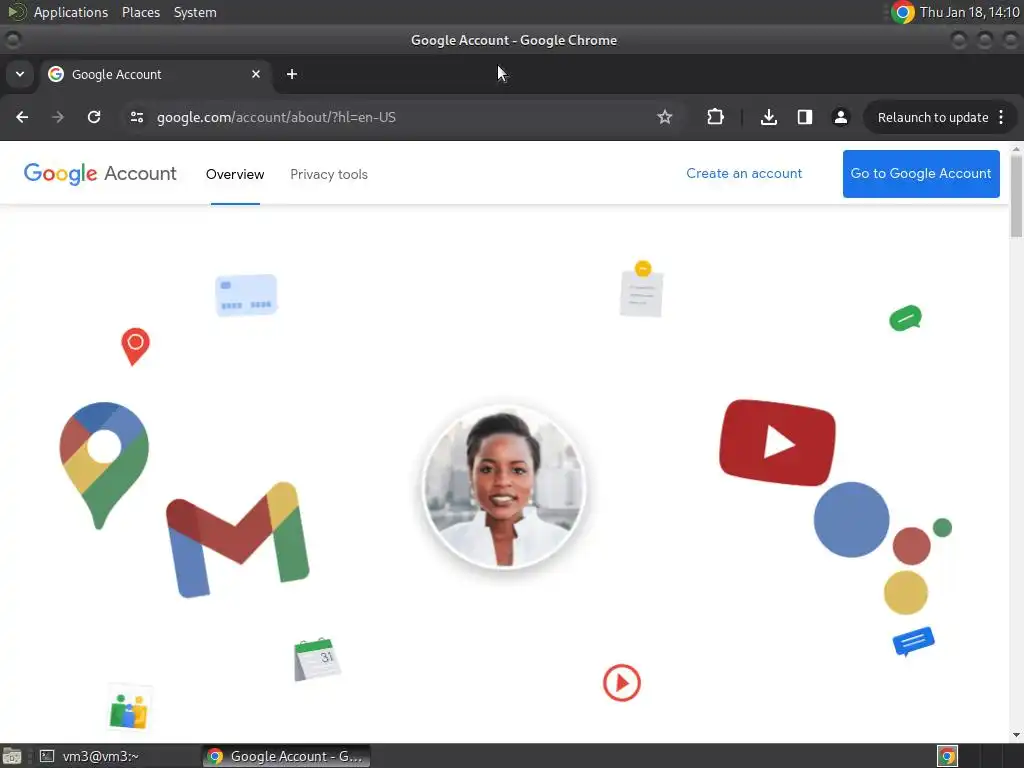The width and height of the screenshot is (1024, 768).
Task: Open the Downloads icon
Action: [769, 117]
